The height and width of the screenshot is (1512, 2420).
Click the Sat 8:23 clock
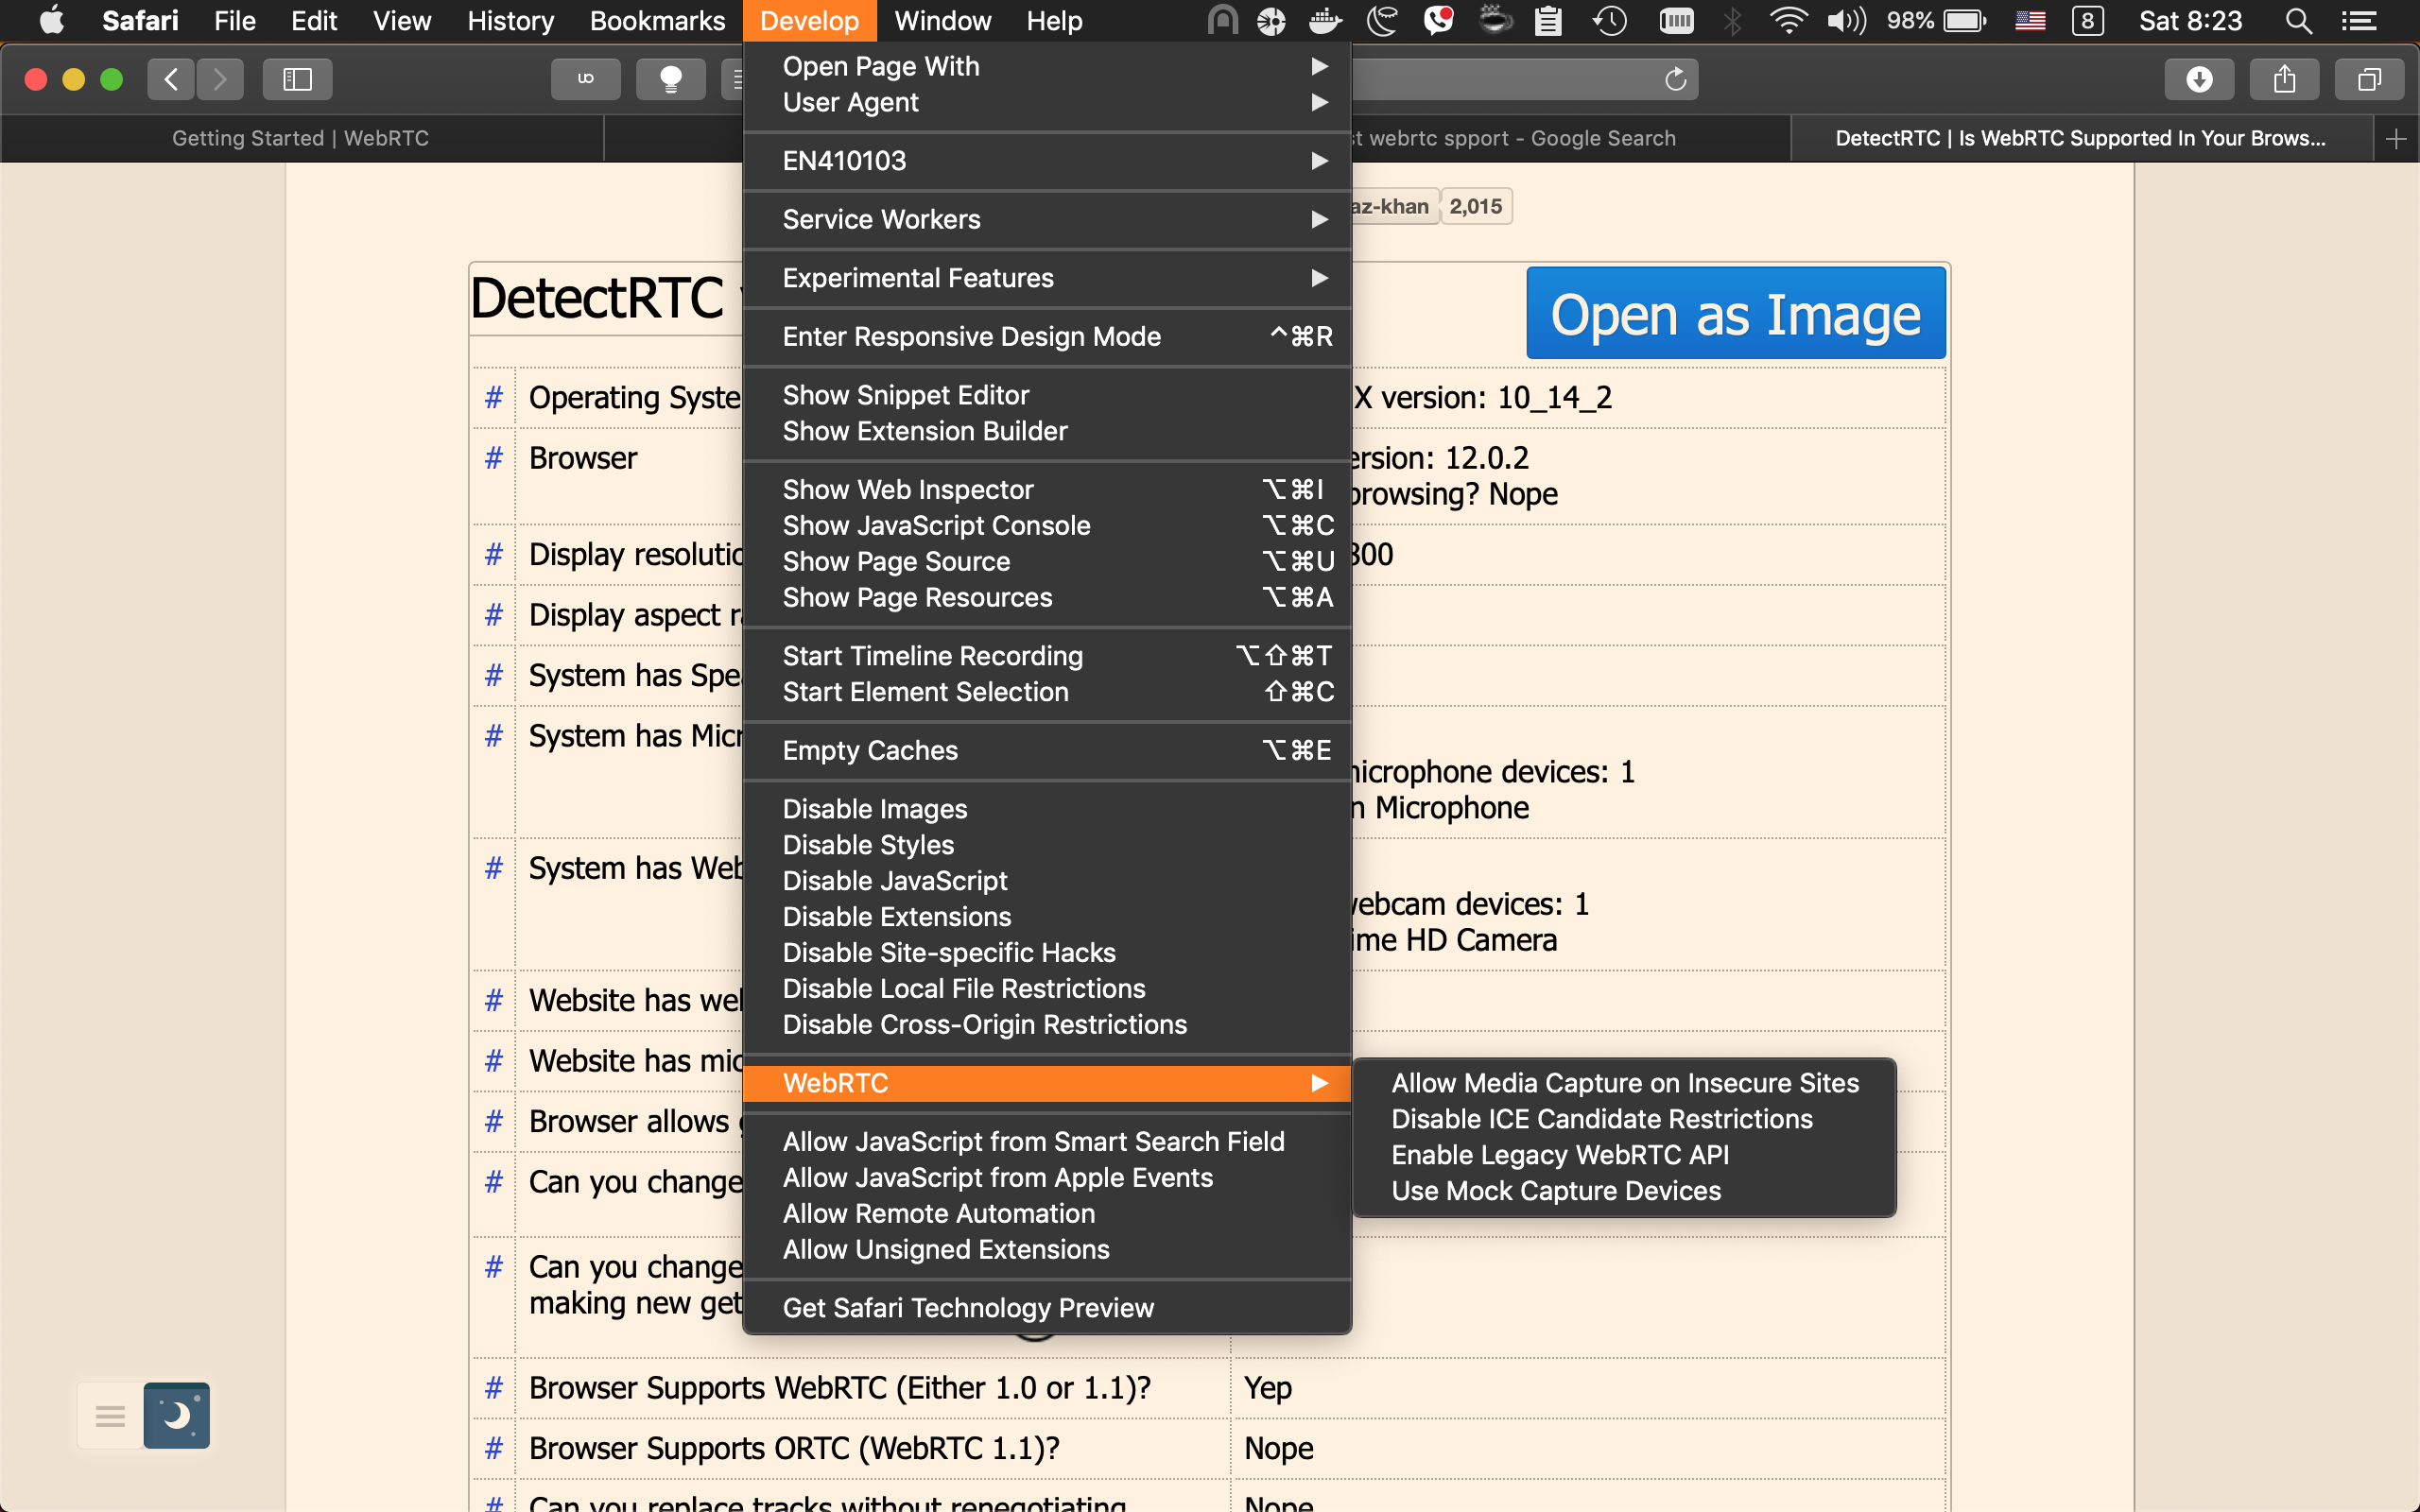(2190, 20)
